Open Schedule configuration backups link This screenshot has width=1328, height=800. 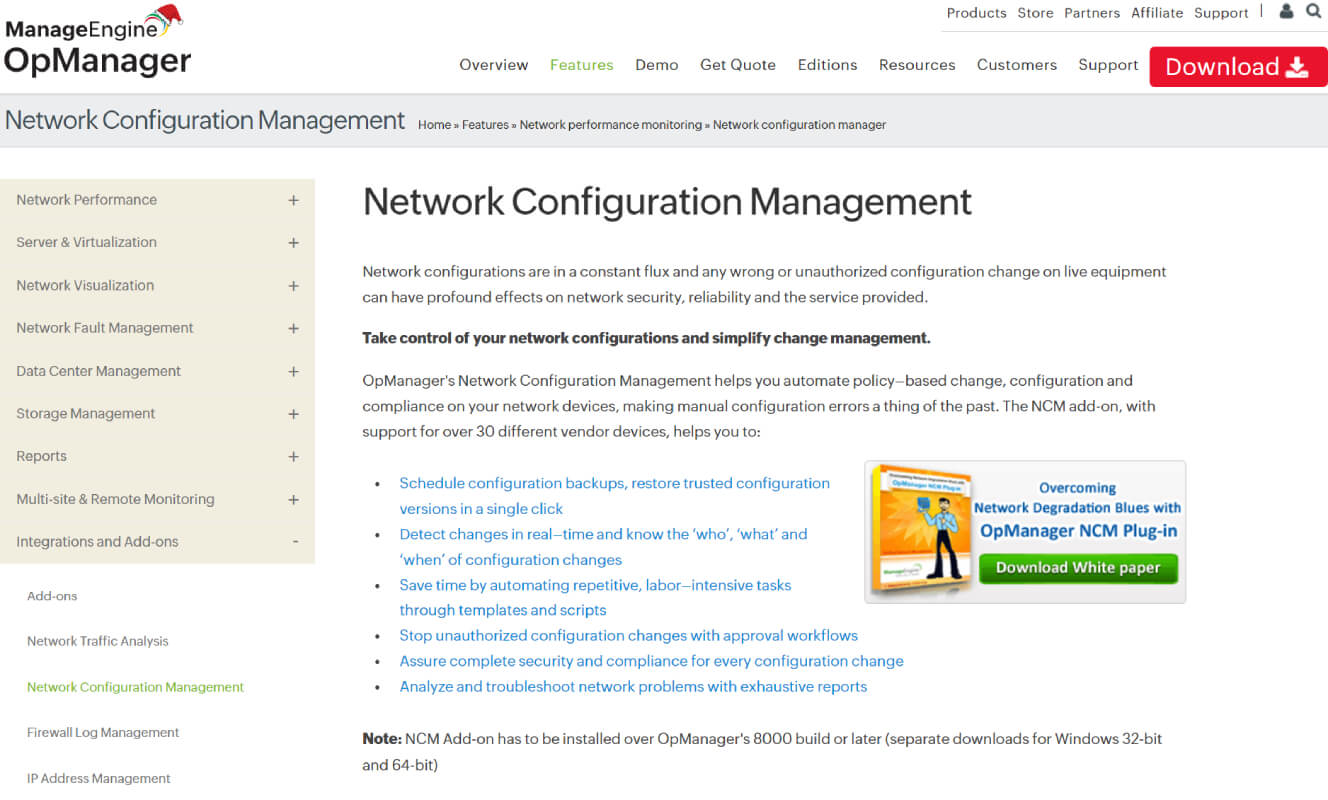[614, 496]
